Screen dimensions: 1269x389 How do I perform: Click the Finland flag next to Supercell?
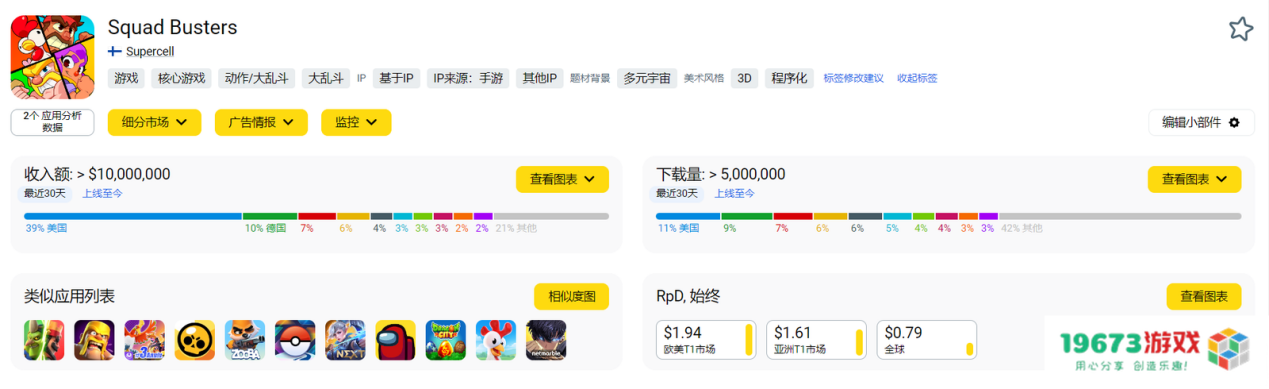[x=115, y=51]
